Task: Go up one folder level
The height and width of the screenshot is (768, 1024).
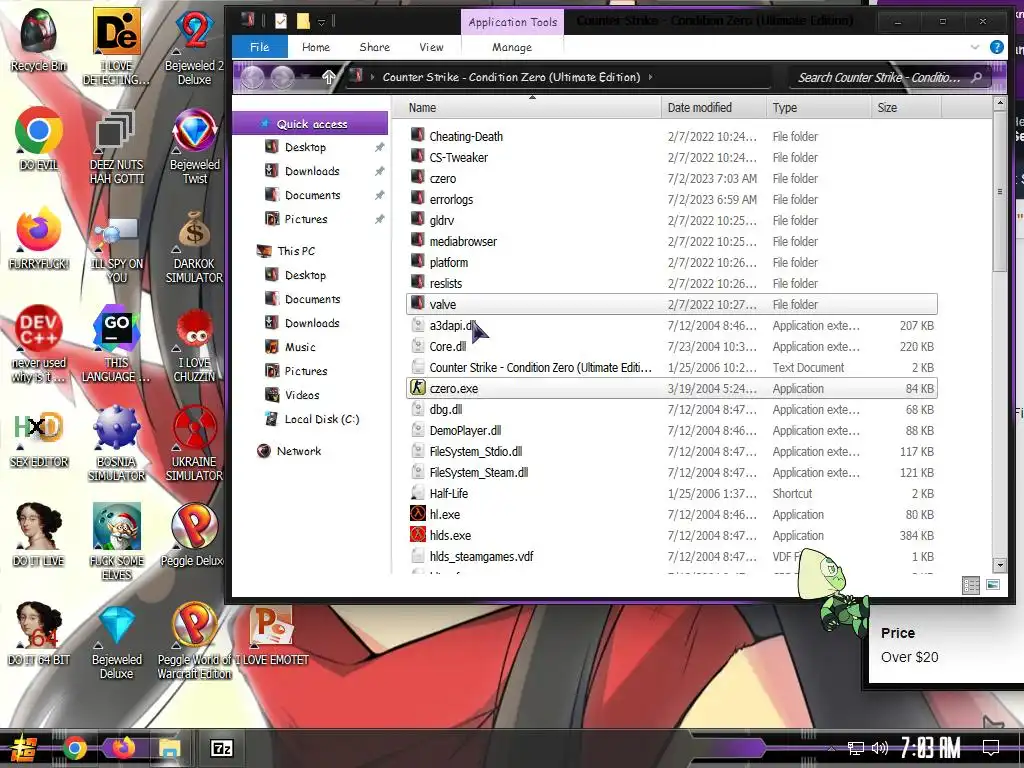Action: [x=328, y=77]
